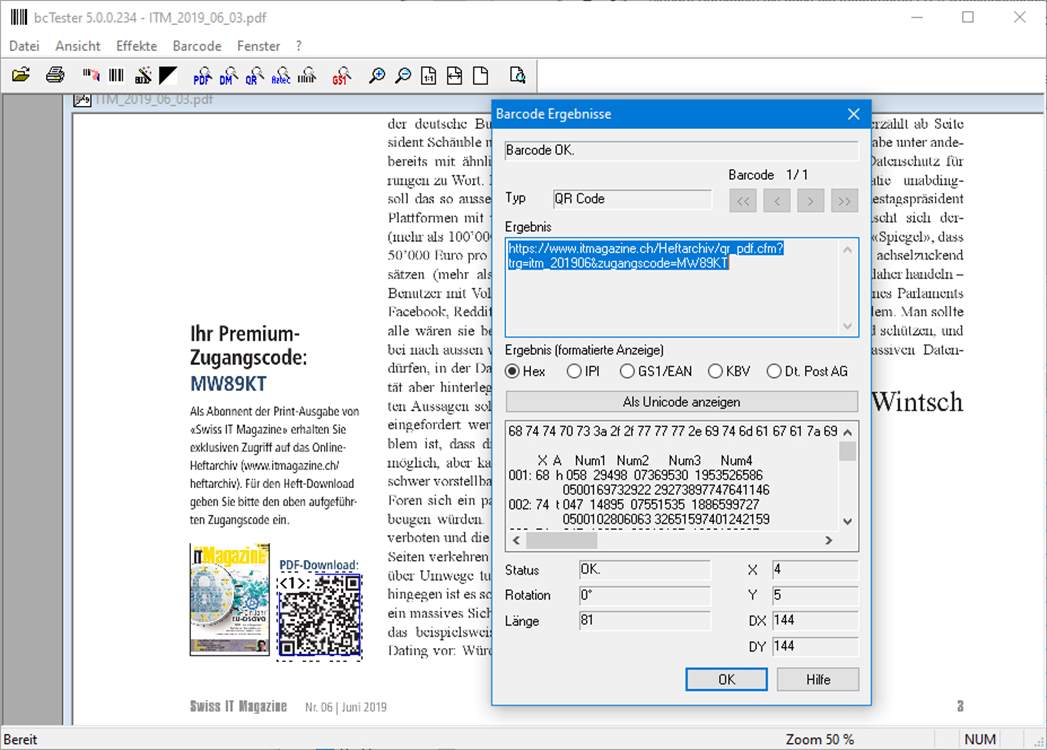
Task: Zoom in with the plus magnifier
Action: [x=377, y=75]
